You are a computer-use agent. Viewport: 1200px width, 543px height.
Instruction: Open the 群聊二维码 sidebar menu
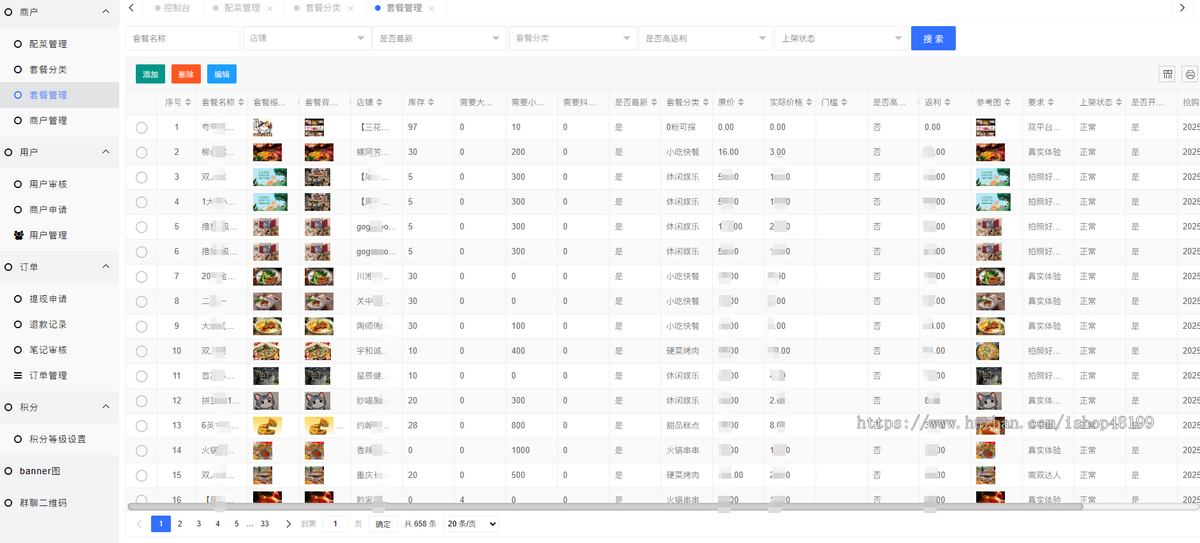59,503
